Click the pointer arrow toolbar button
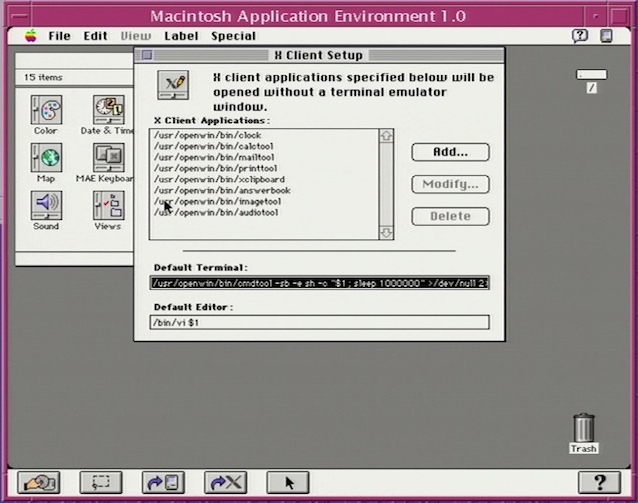This screenshot has width=638, height=503. [288, 483]
